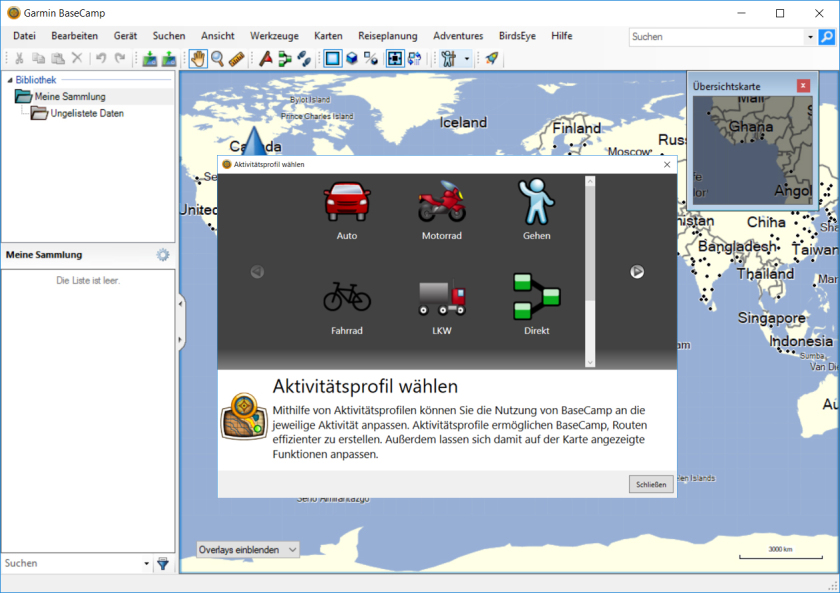This screenshot has width=840, height=593.
Task: Select the zoom magnifier tool
Action: click(x=217, y=59)
